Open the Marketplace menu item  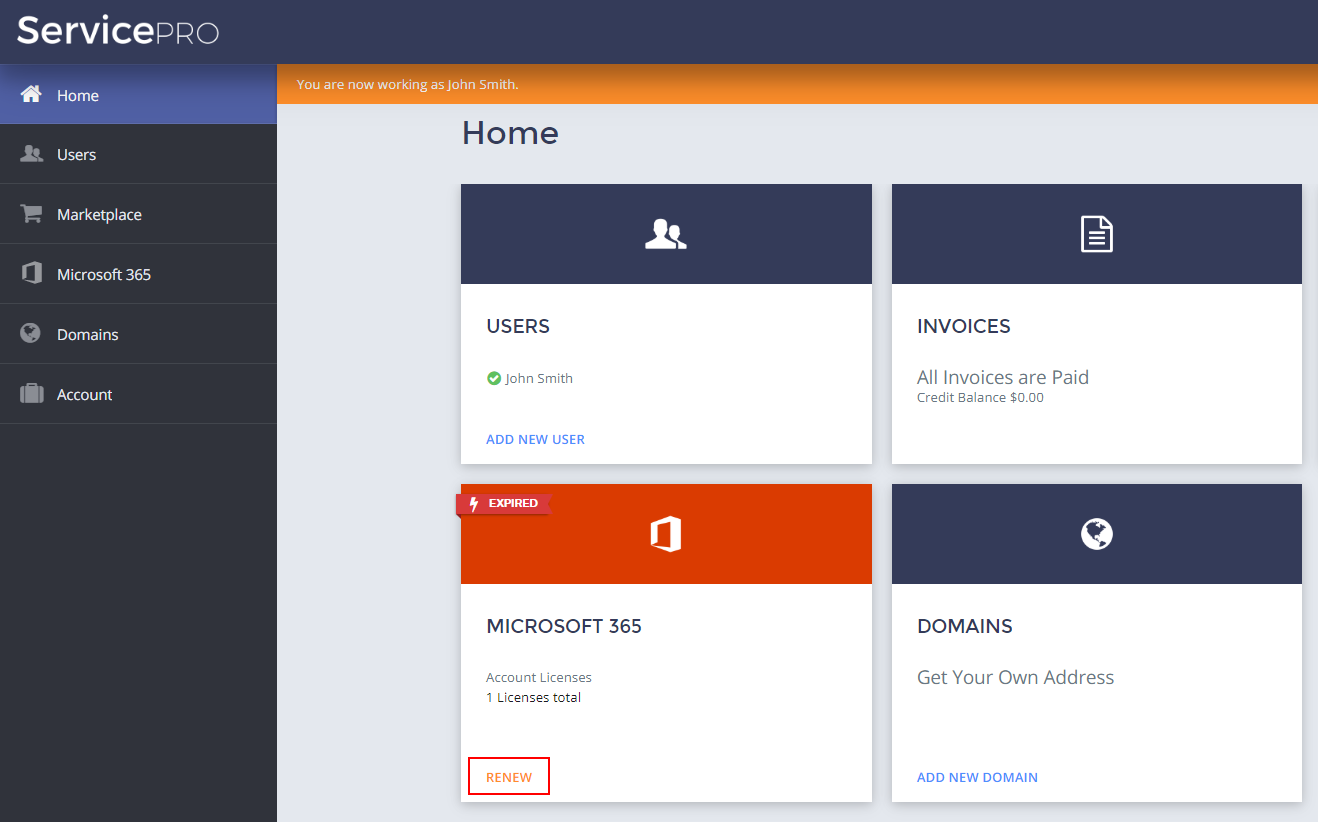pos(99,215)
